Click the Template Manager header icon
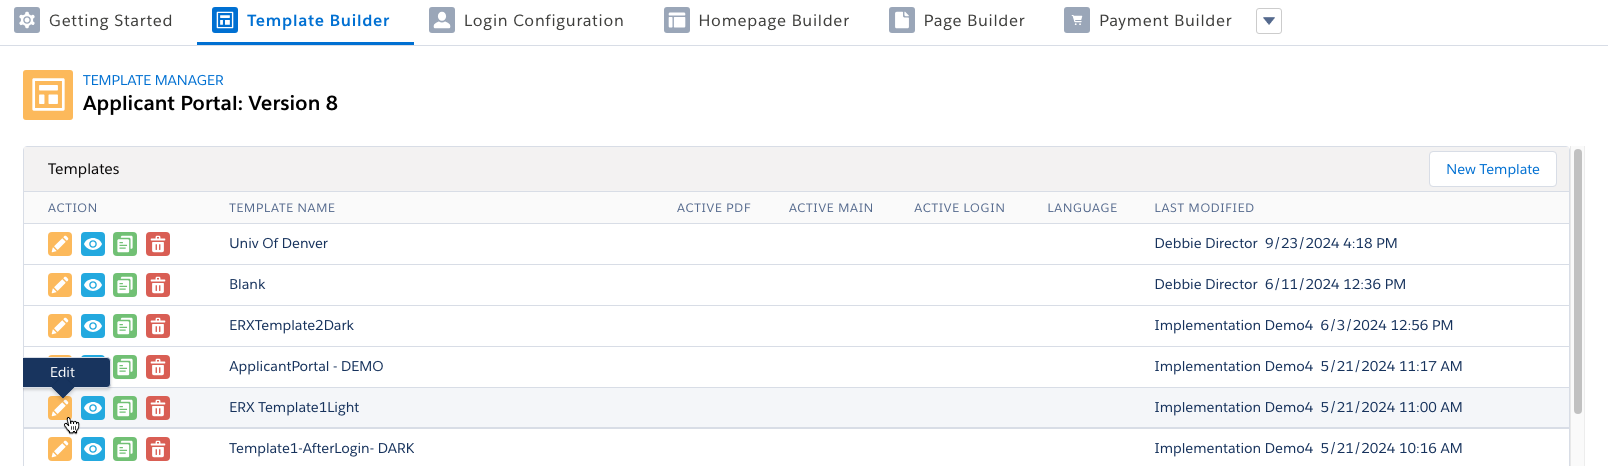Image resolution: width=1608 pixels, height=466 pixels. (48, 95)
